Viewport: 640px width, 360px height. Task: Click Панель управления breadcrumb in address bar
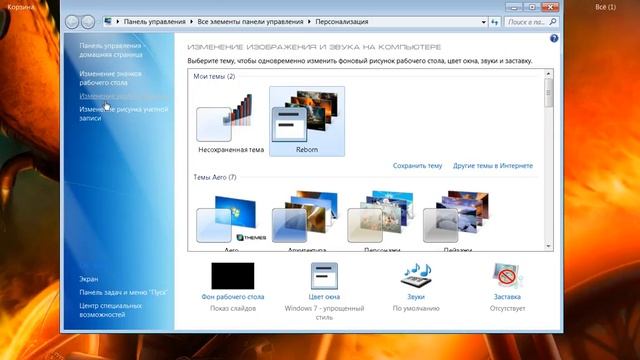154,22
